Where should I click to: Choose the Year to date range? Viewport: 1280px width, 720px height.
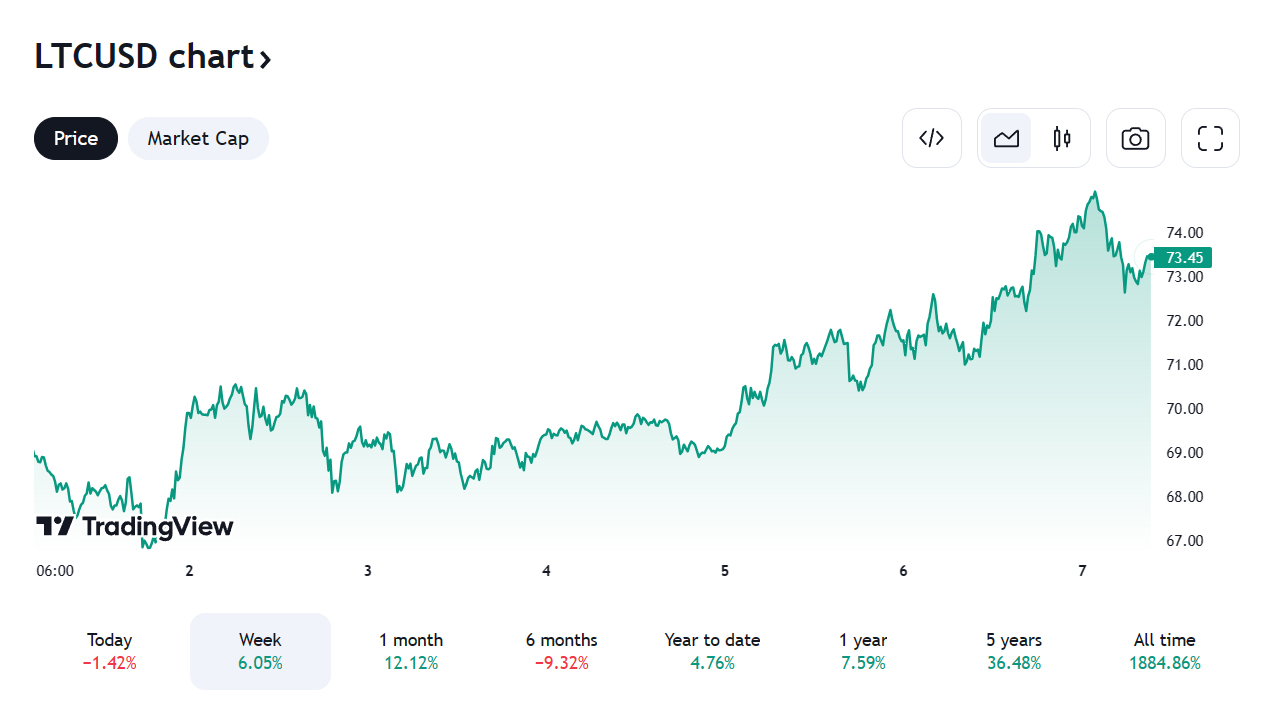coord(712,651)
